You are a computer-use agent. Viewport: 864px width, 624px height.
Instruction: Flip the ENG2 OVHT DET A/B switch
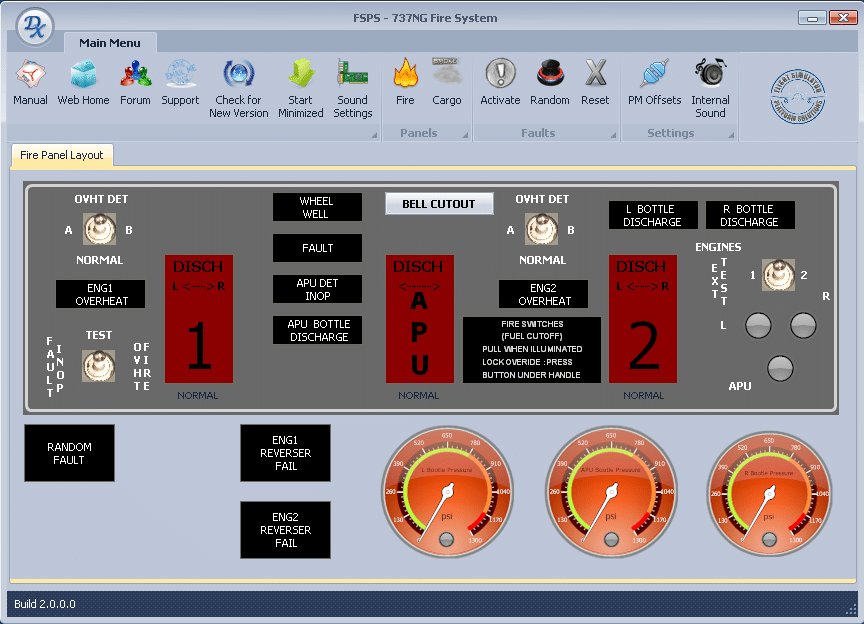coord(543,230)
